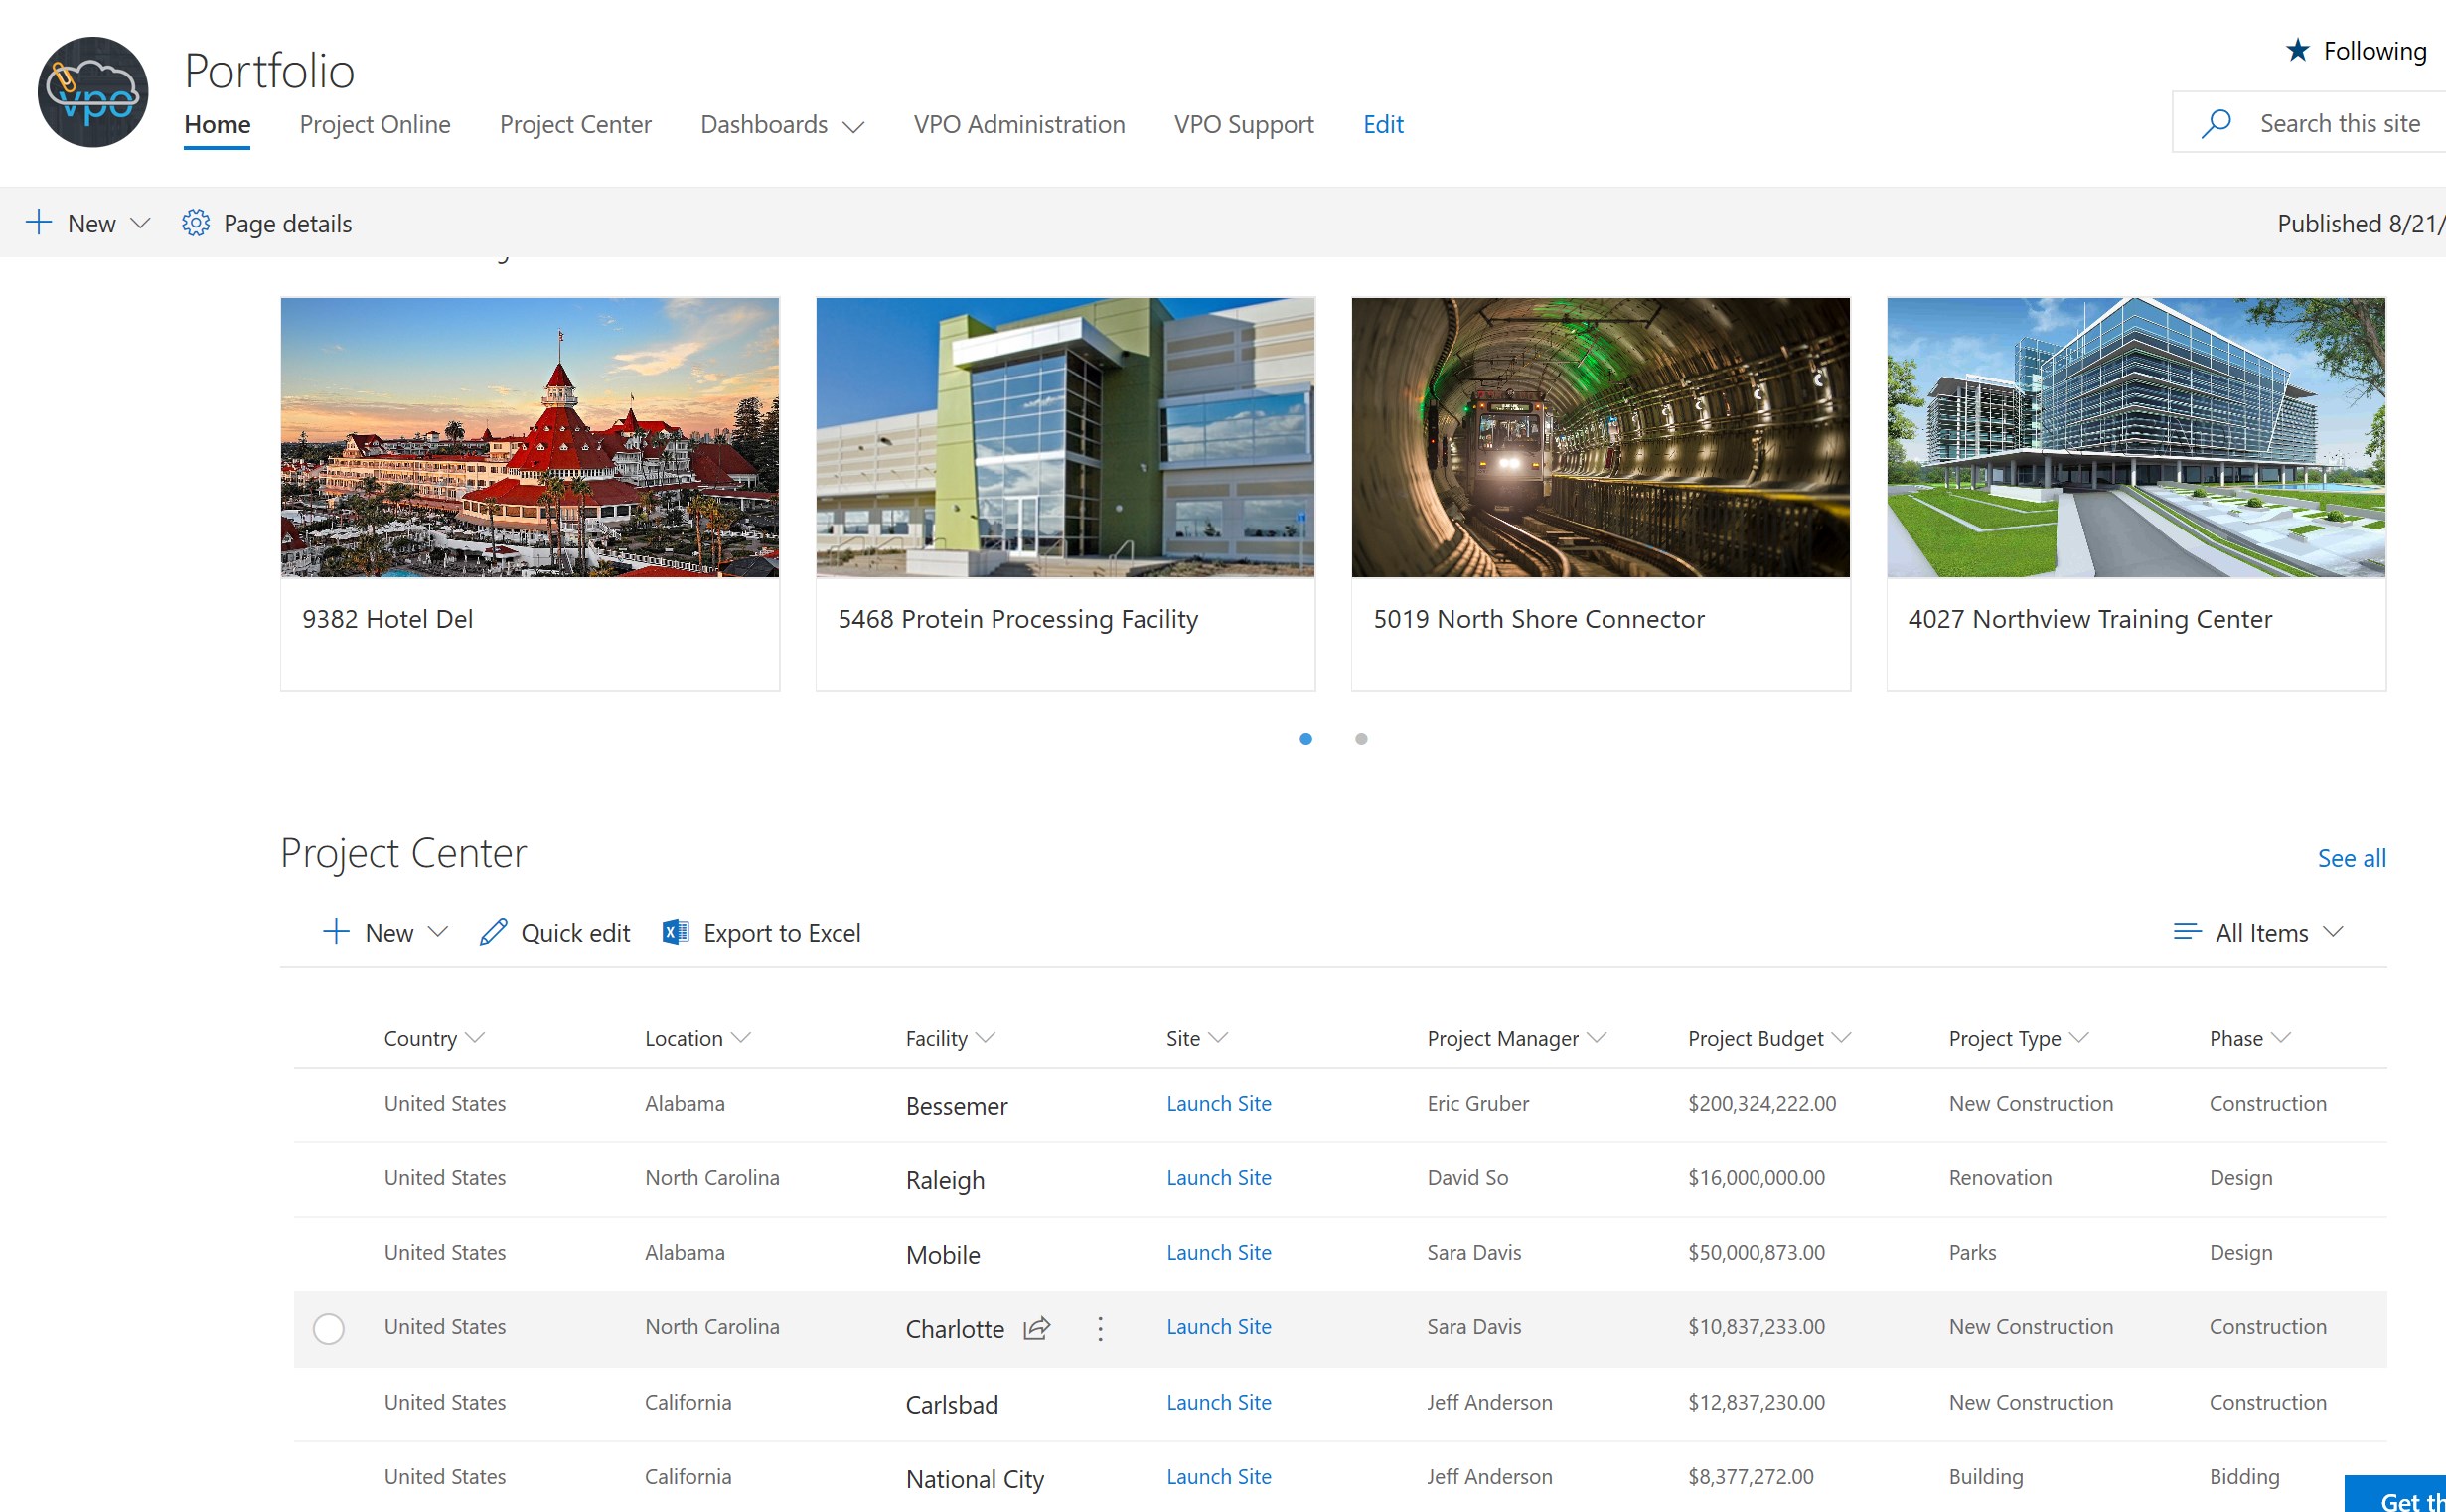The width and height of the screenshot is (2446, 1512).
Task: Open VPO Administration nav item
Action: [1018, 125]
